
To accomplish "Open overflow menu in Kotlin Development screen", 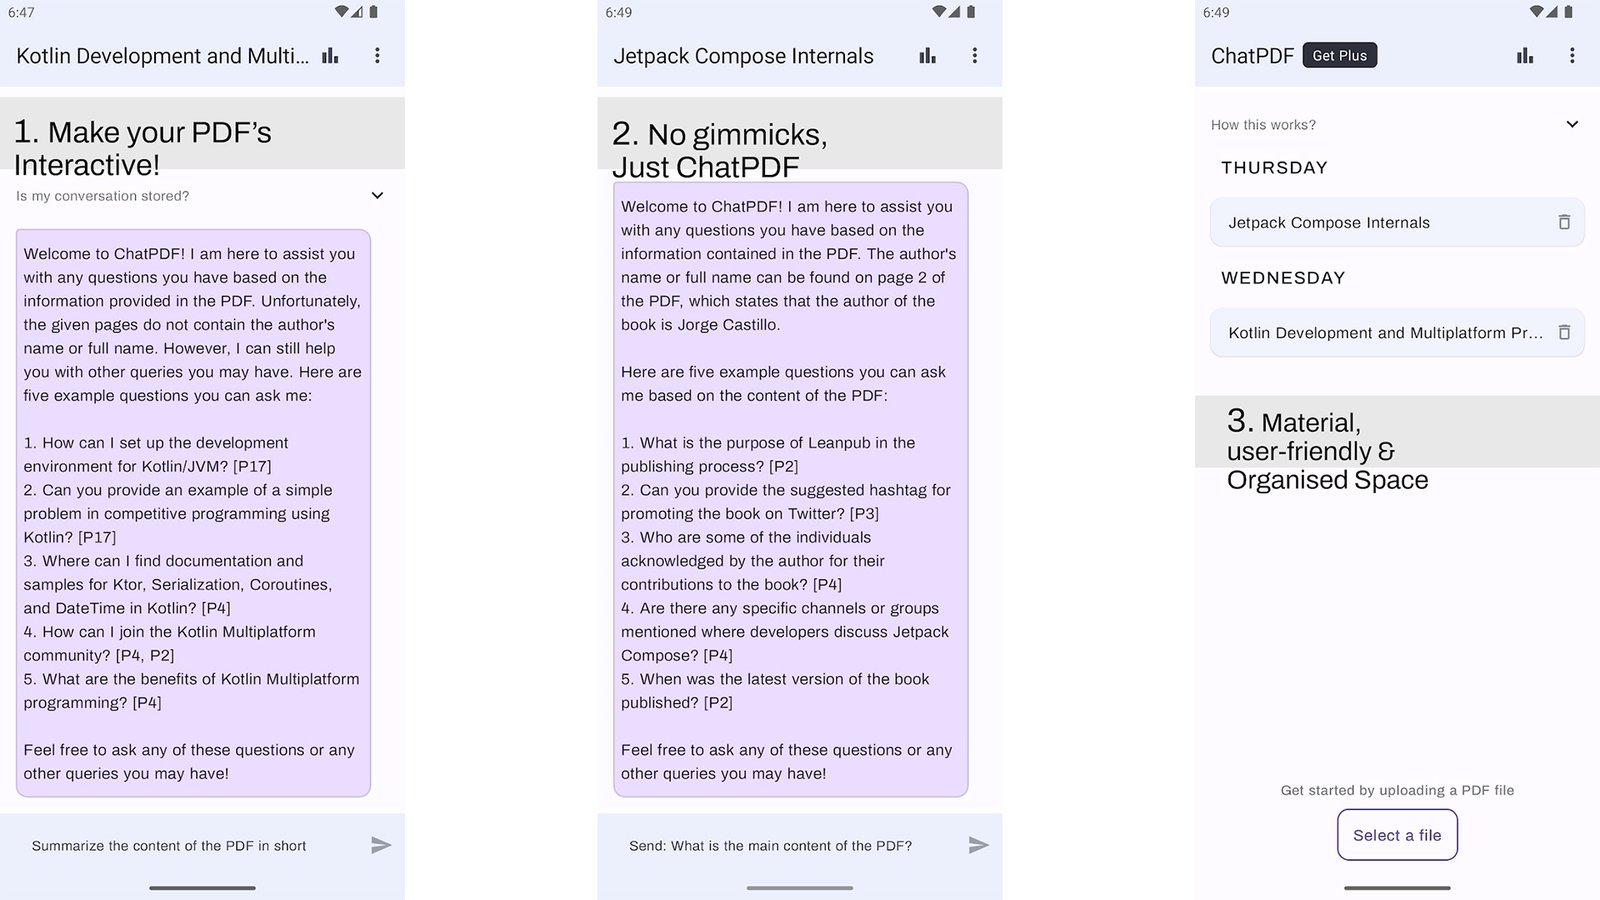I will [x=377, y=56].
